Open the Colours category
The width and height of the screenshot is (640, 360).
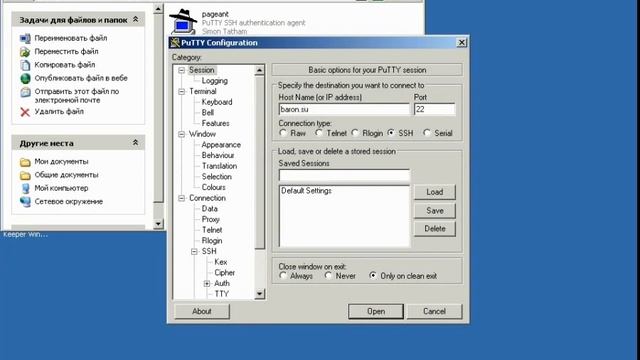pos(213,187)
